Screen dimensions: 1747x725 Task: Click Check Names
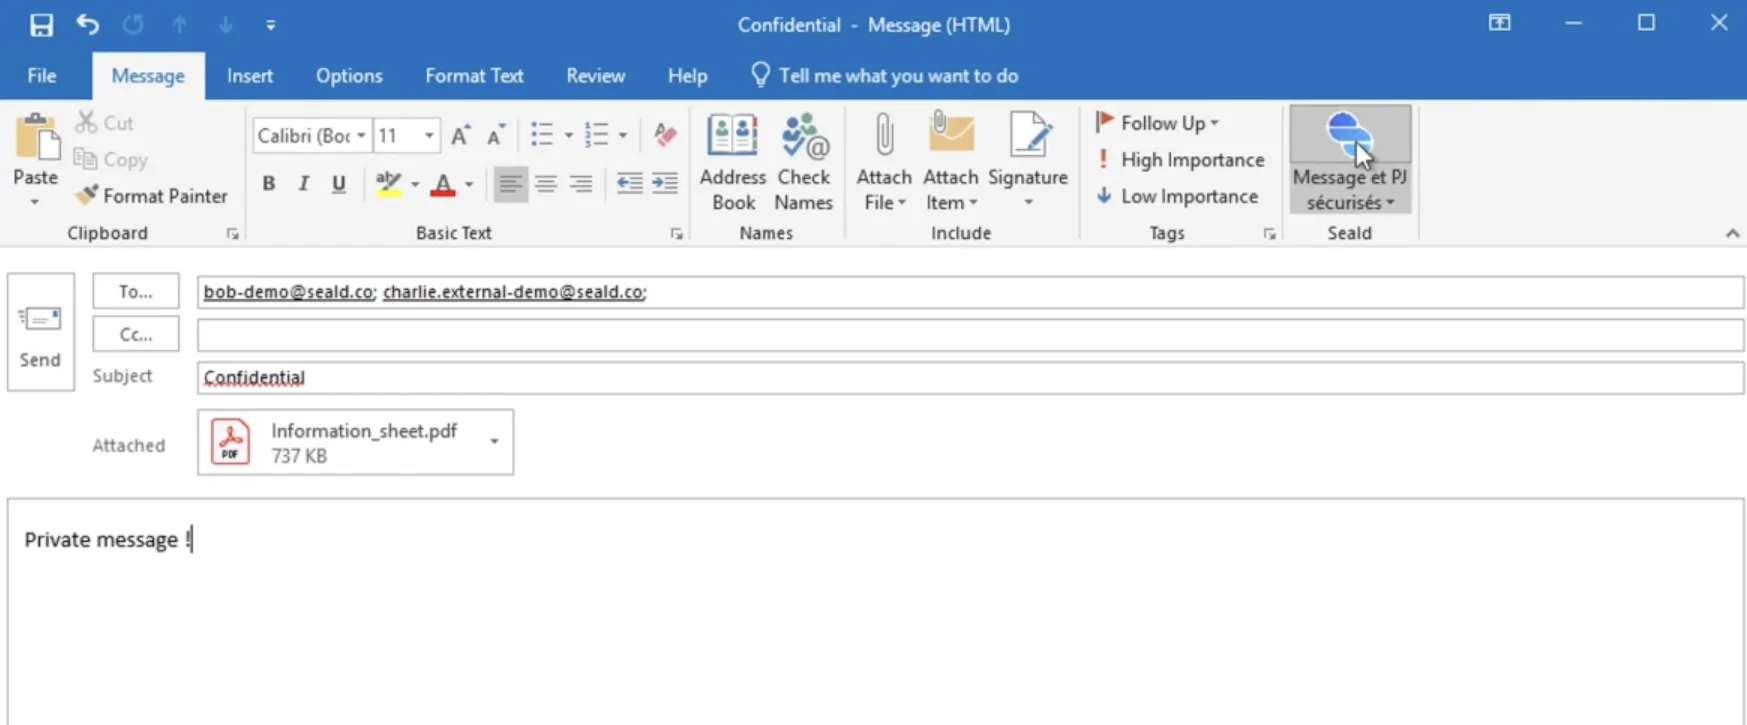click(x=804, y=162)
